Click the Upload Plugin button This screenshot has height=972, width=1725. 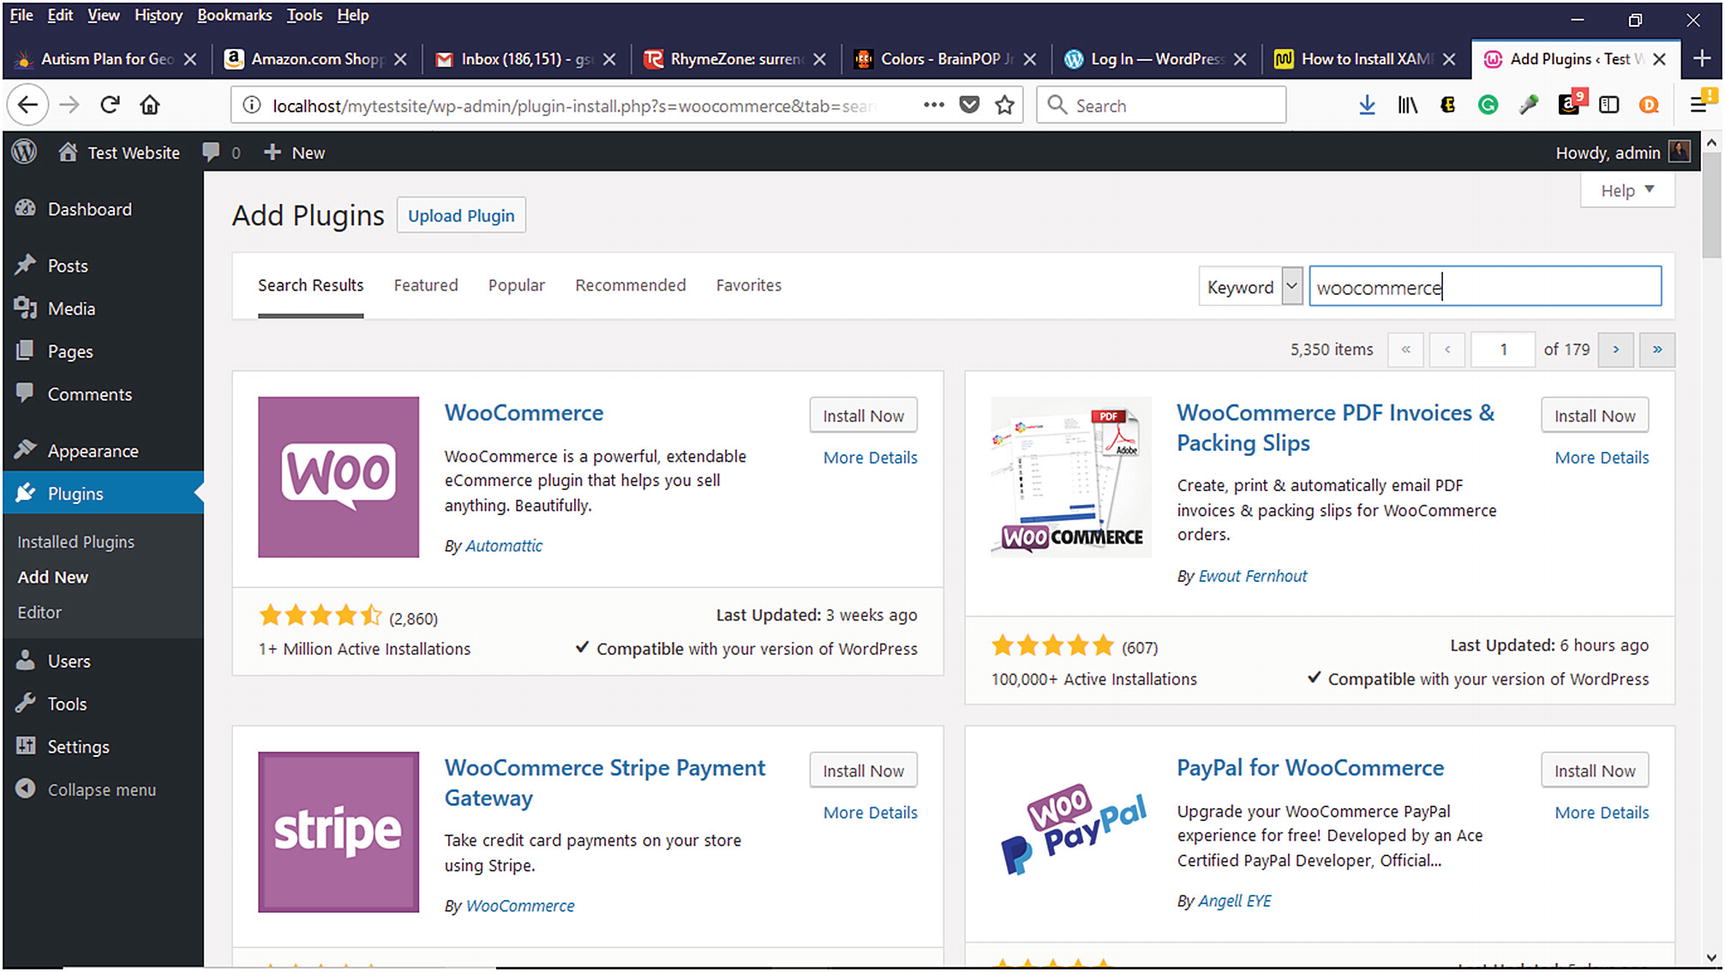tap(461, 216)
